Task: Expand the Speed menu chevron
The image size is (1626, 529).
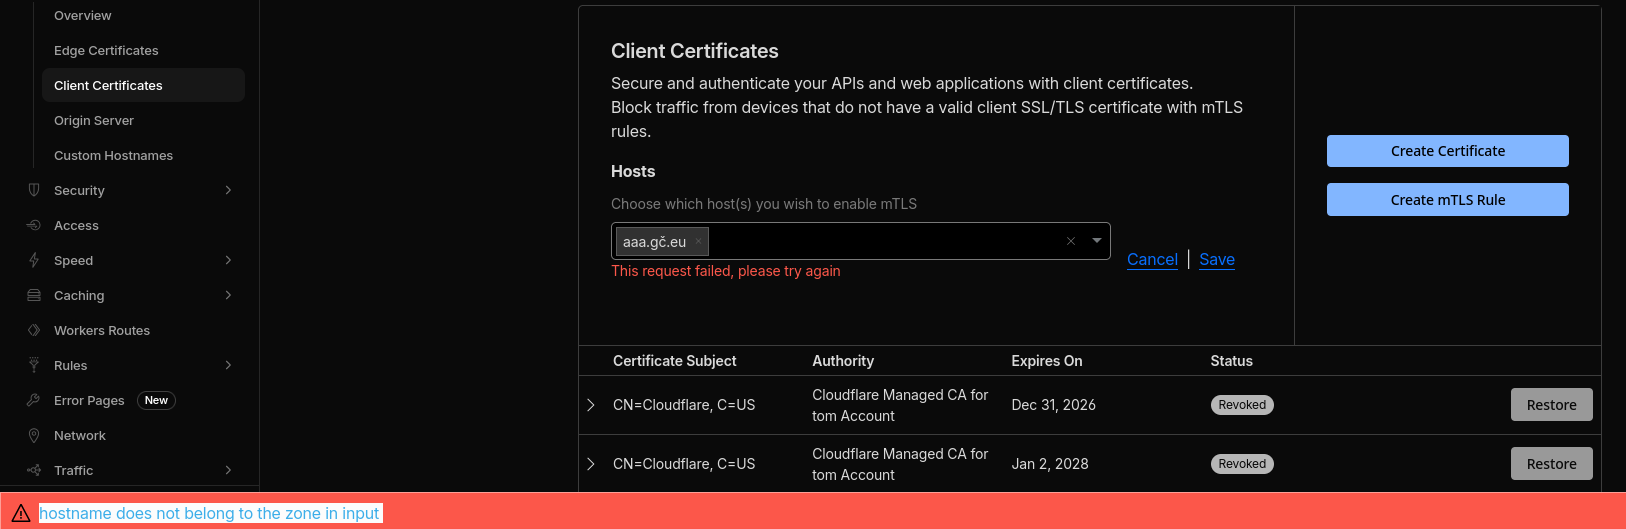Action: (x=228, y=260)
